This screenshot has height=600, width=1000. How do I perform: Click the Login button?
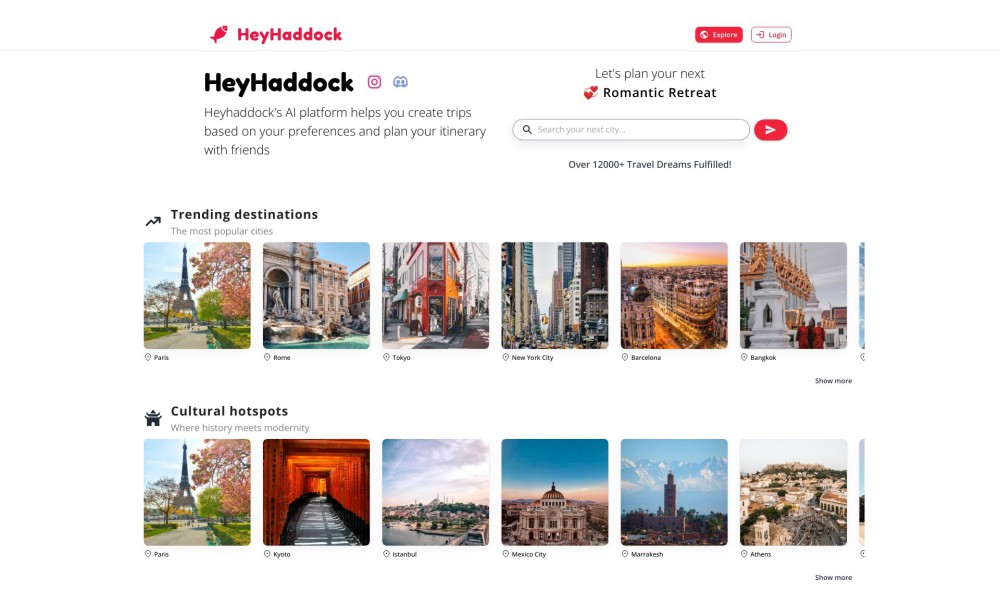point(771,34)
